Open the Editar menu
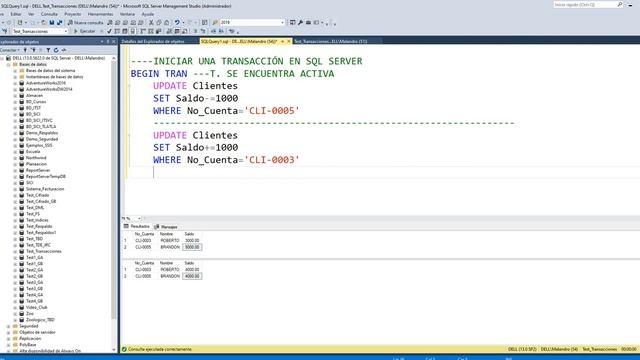Screen dimensions: 640x360 (x=16, y=14)
